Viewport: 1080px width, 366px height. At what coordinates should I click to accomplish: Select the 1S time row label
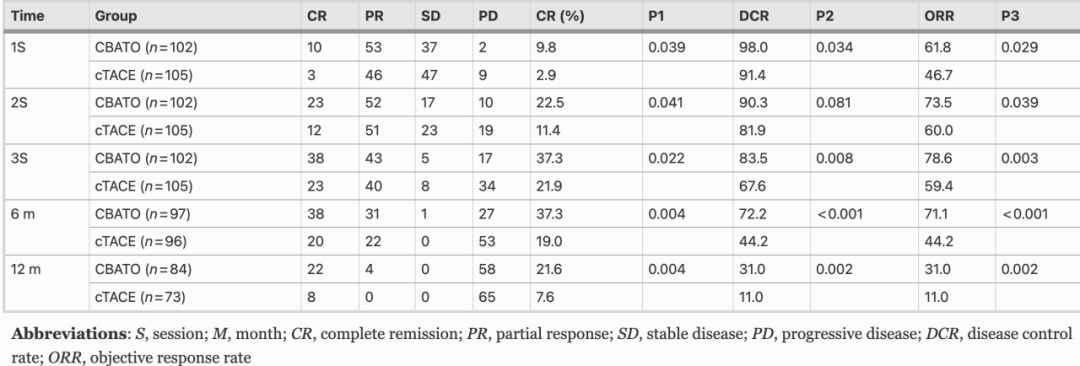coord(20,47)
